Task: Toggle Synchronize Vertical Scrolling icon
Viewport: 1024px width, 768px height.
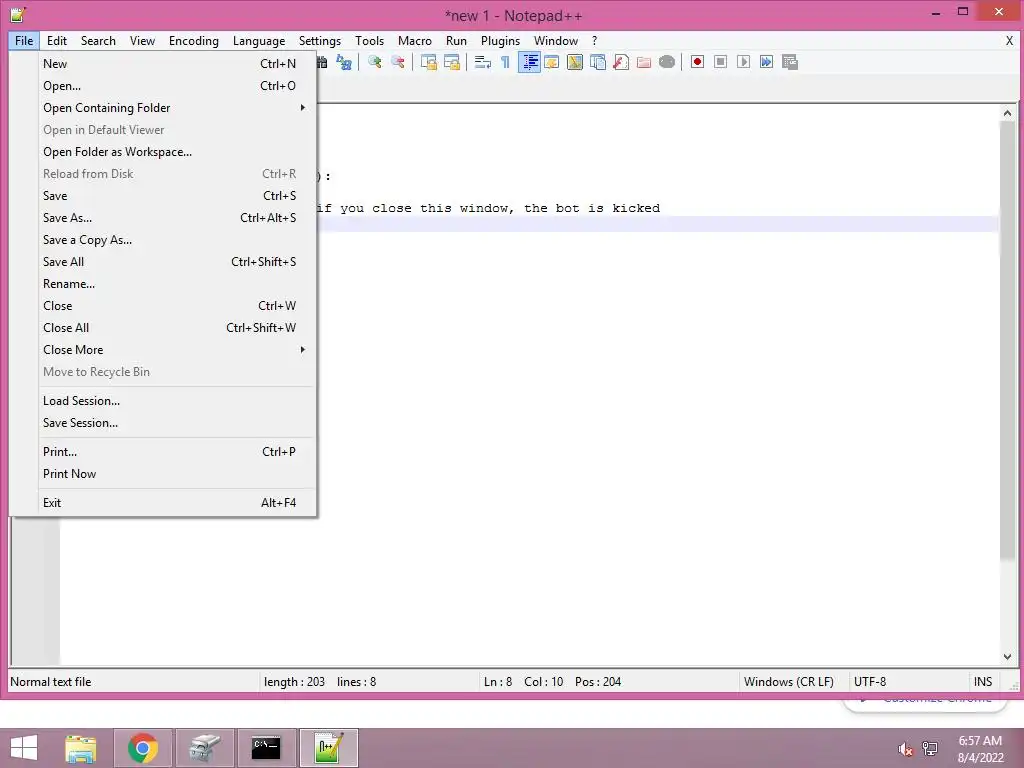Action: point(429,62)
